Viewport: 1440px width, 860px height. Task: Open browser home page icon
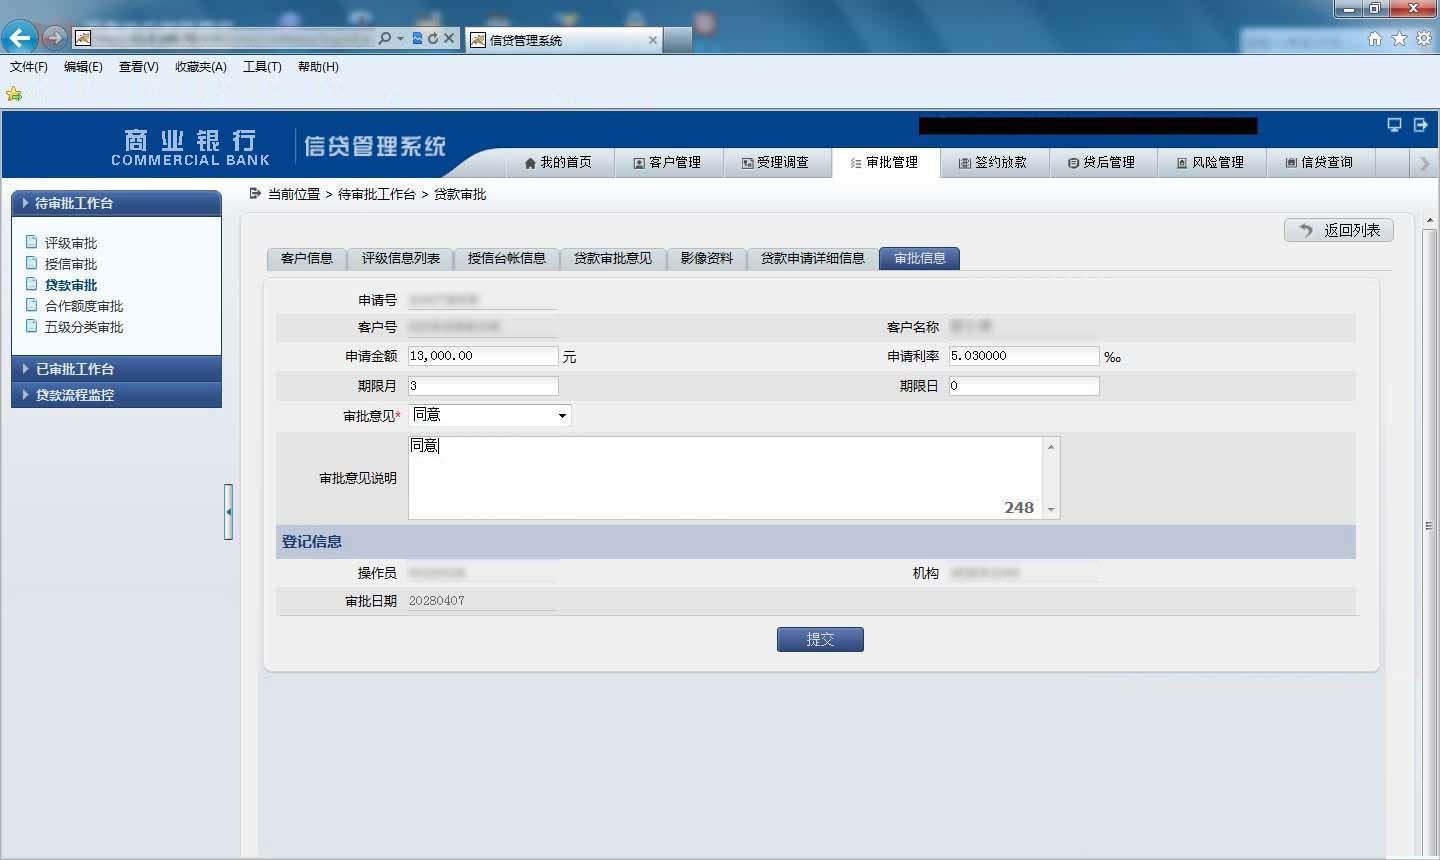point(1375,39)
